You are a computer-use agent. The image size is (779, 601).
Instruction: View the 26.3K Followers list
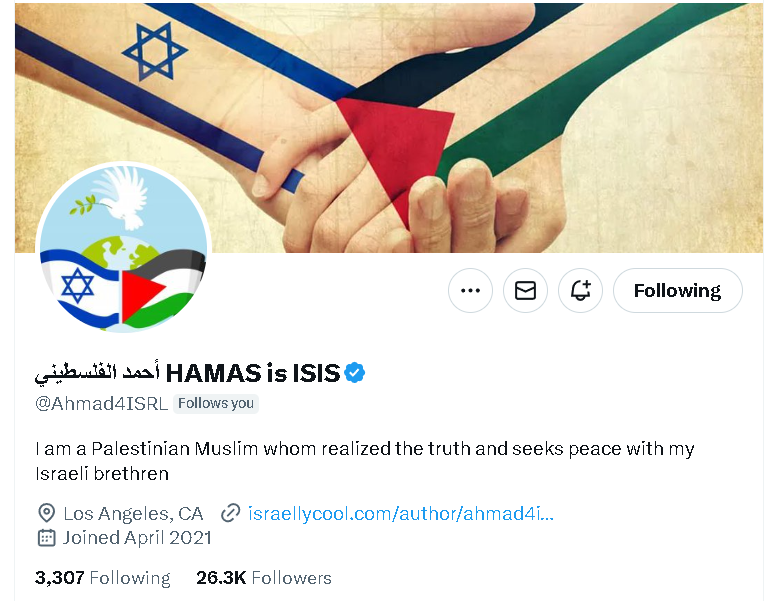[264, 578]
